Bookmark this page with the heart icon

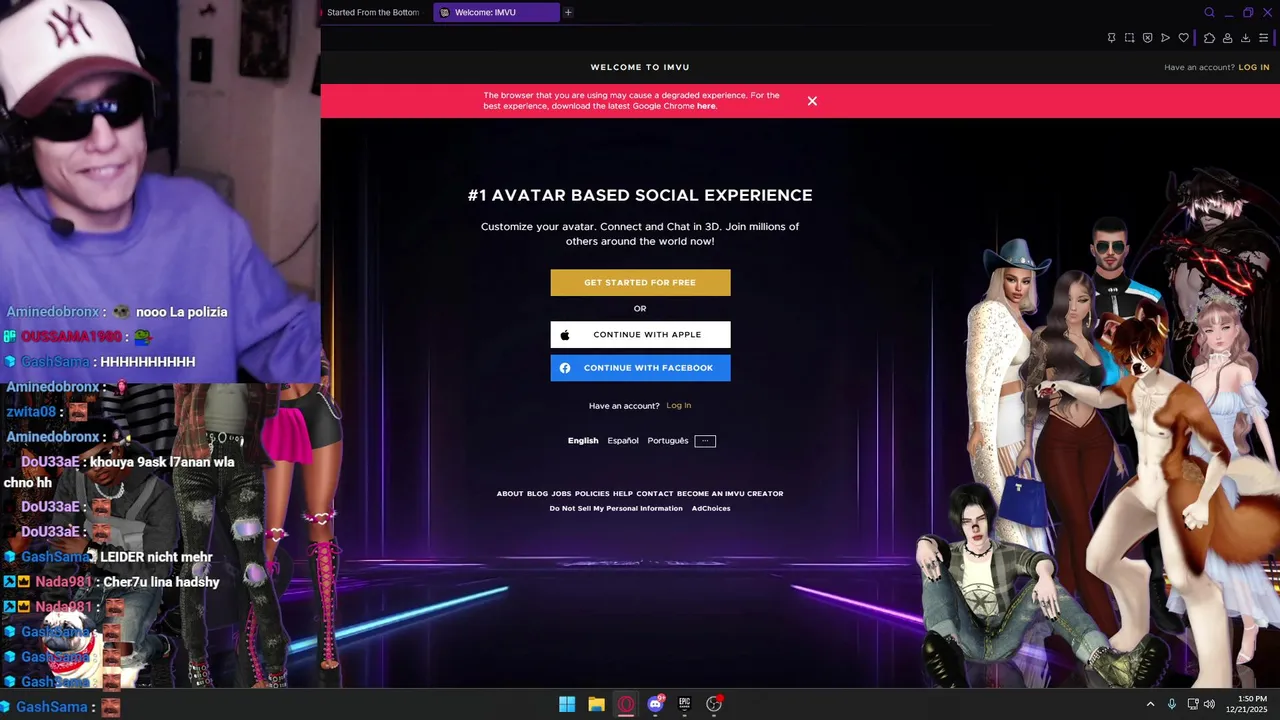1183,38
